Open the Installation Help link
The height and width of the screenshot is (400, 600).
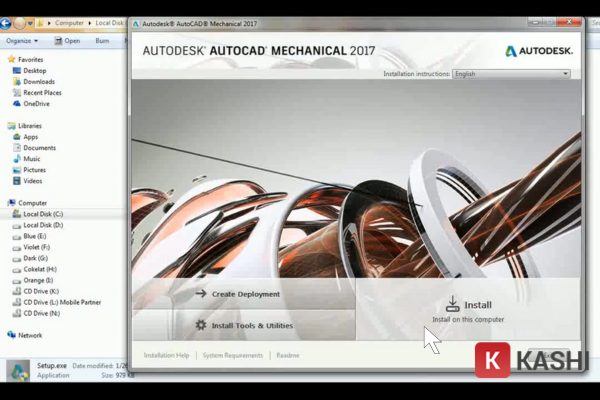tap(166, 355)
